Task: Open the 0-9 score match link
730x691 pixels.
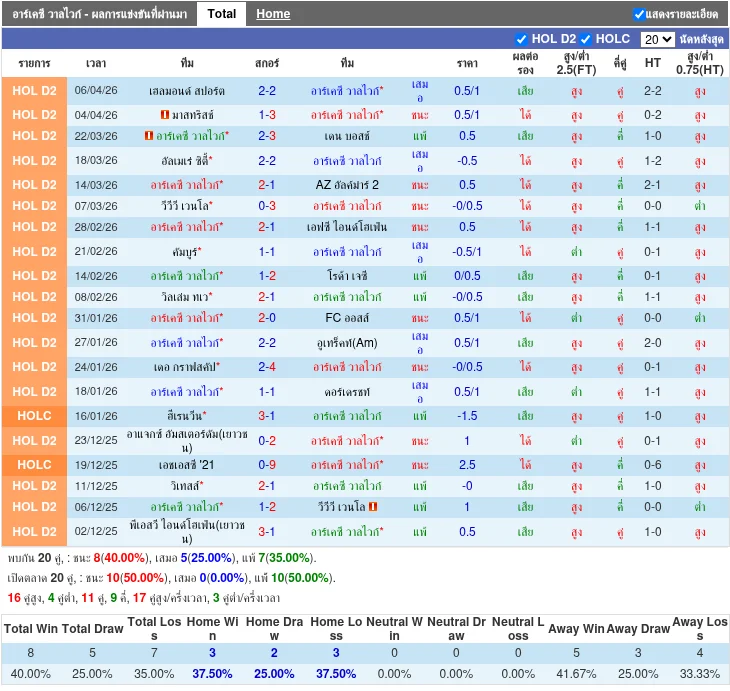Action: [x=267, y=465]
